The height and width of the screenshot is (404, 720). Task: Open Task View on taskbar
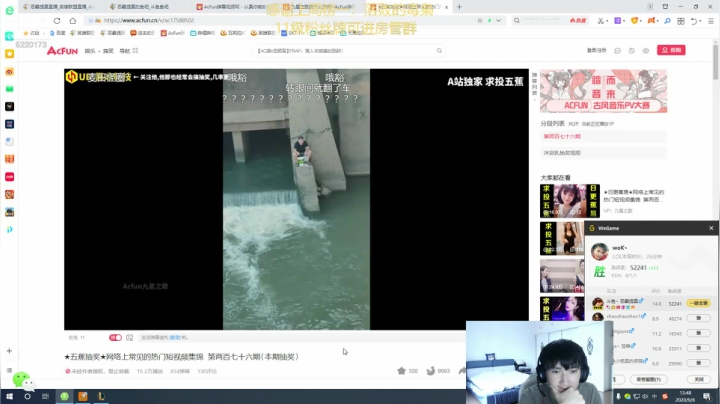(45, 396)
